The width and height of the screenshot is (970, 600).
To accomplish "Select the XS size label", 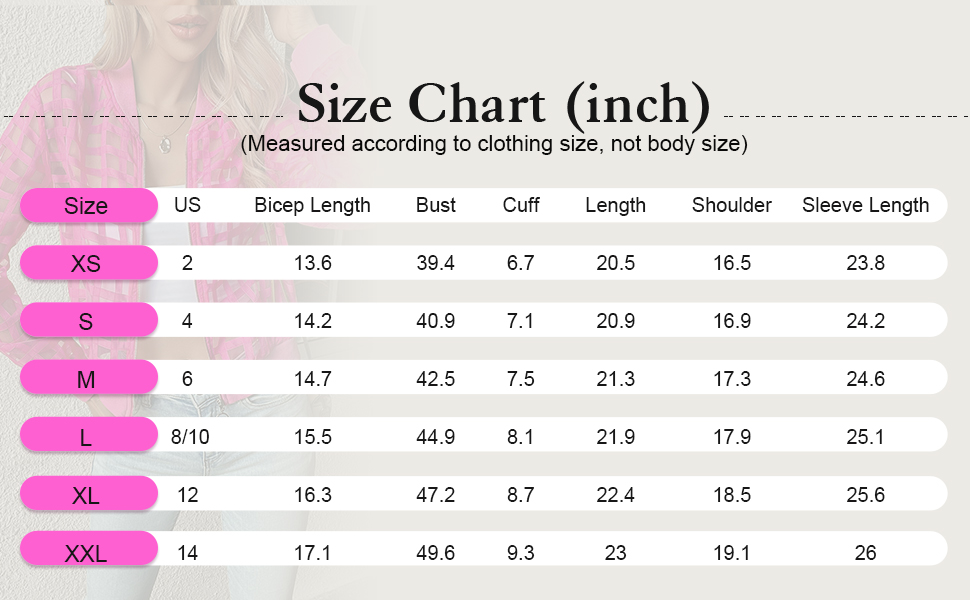I will [88, 263].
